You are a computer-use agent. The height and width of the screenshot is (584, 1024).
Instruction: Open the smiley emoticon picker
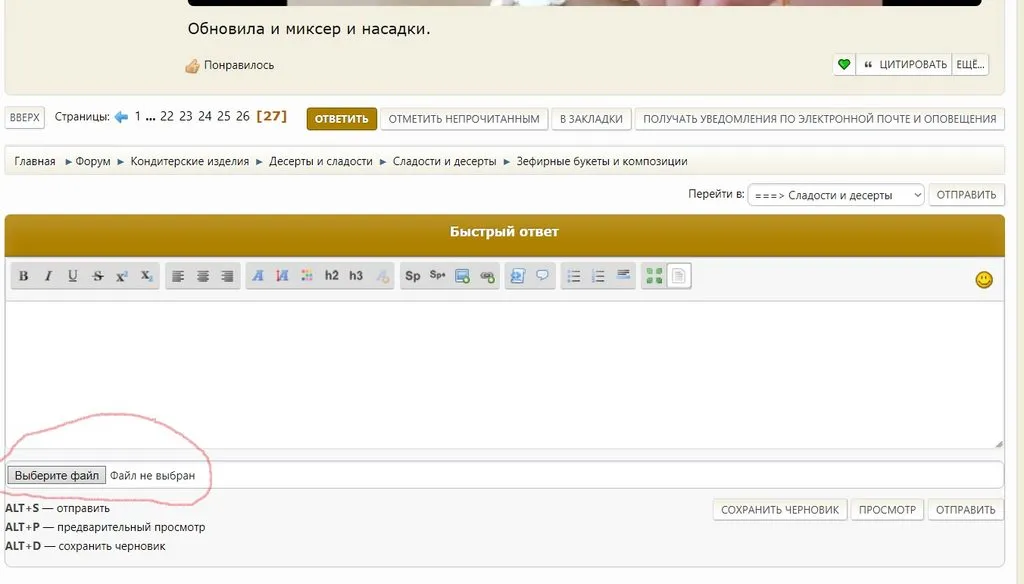coord(984,280)
